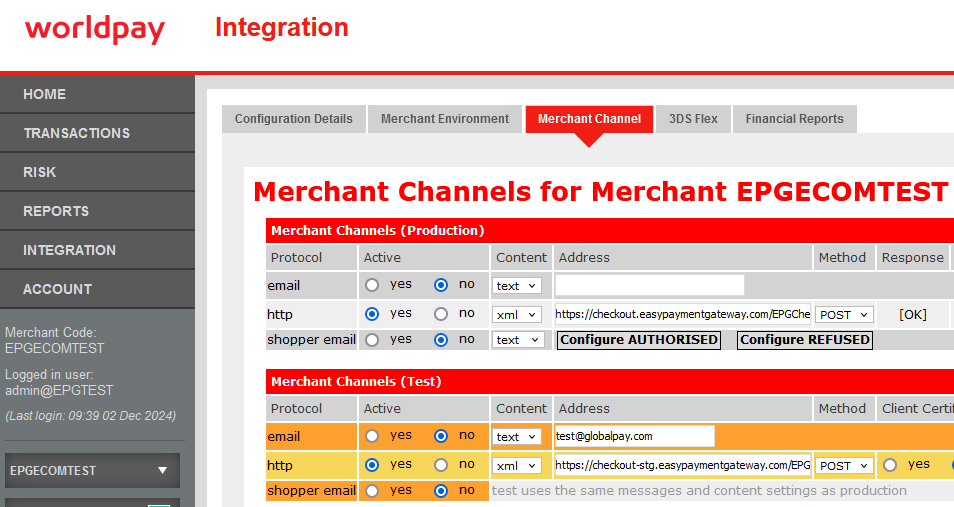Go to the RISK section
Image resolution: width=954 pixels, height=507 pixels.
pos(97,172)
